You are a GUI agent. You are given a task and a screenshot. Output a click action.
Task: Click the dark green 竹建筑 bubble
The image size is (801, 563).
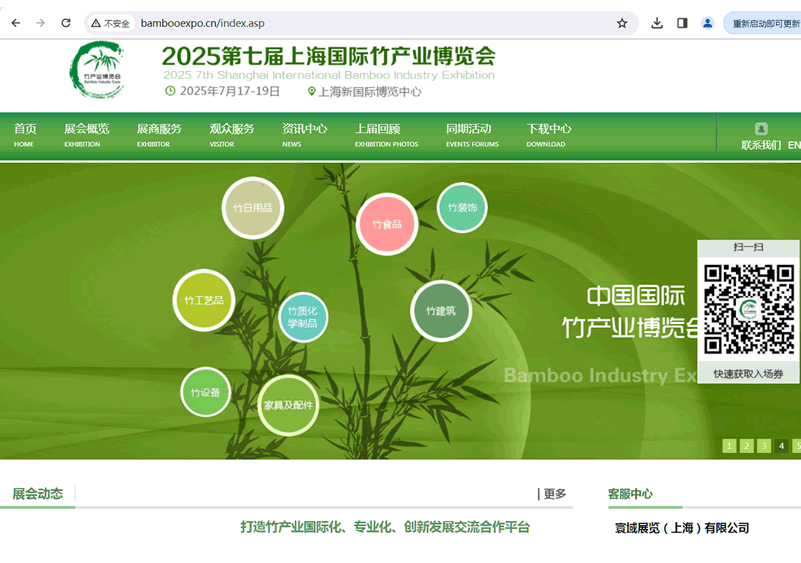(441, 311)
